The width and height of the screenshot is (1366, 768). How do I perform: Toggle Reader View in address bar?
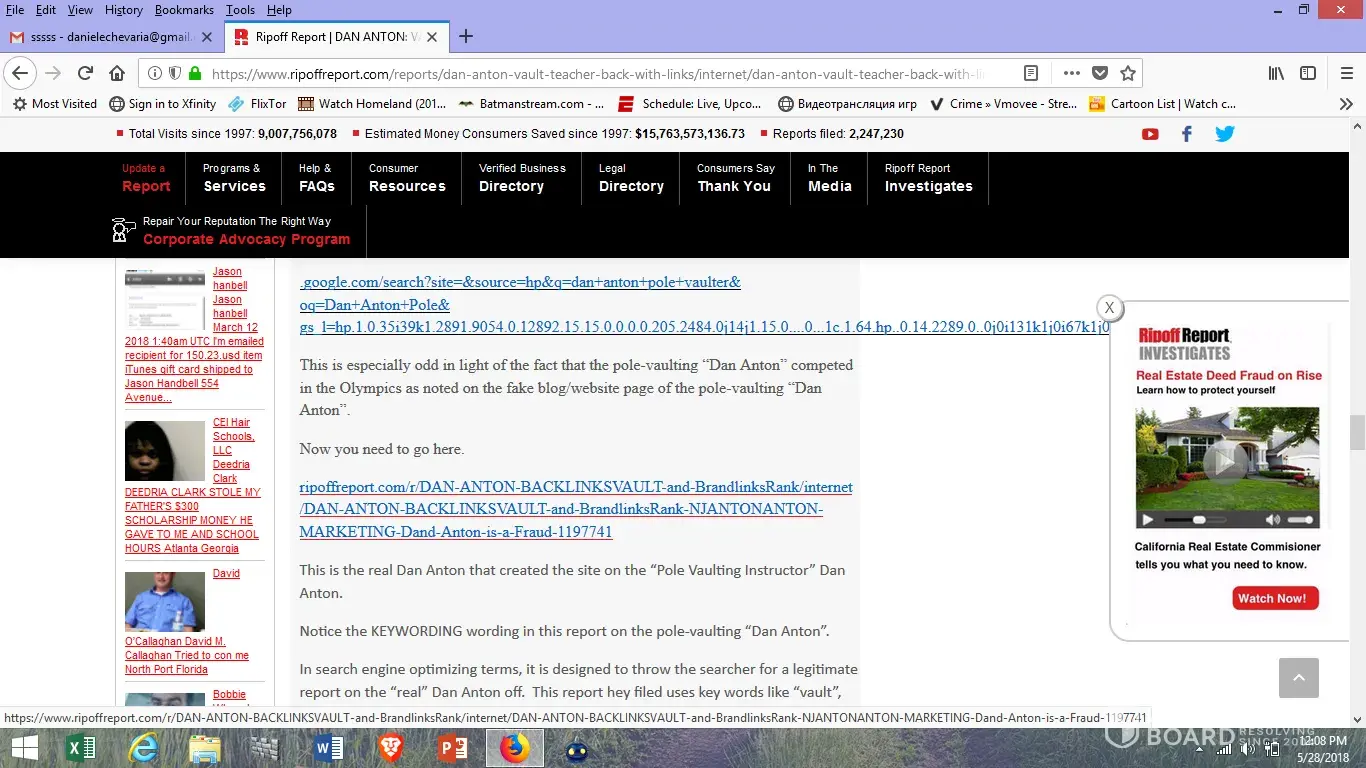pyautogui.click(x=1031, y=73)
